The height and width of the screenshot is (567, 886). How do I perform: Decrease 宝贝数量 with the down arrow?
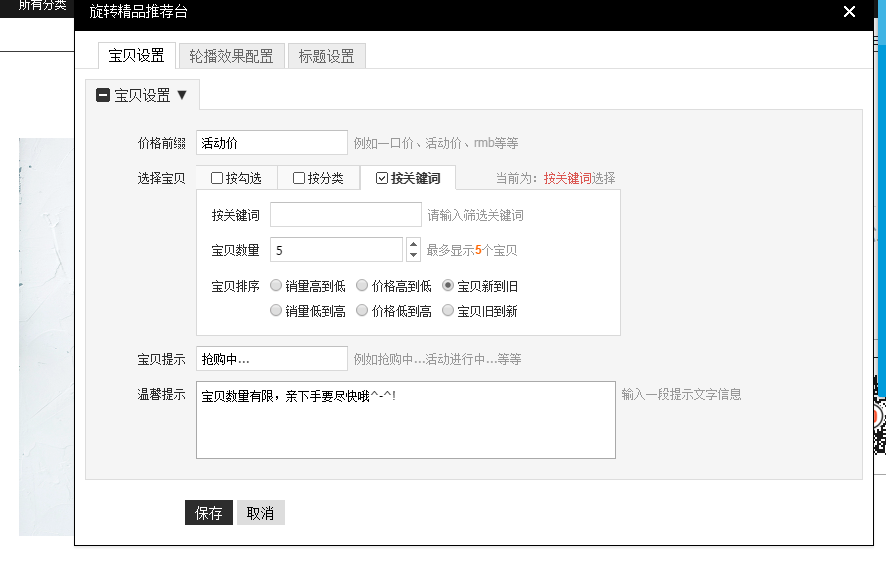point(413,255)
